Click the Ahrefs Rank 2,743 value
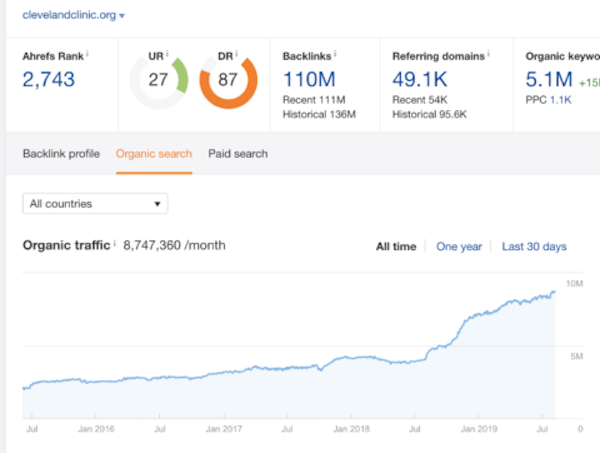Viewport: 600px width, 453px height. click(49, 80)
